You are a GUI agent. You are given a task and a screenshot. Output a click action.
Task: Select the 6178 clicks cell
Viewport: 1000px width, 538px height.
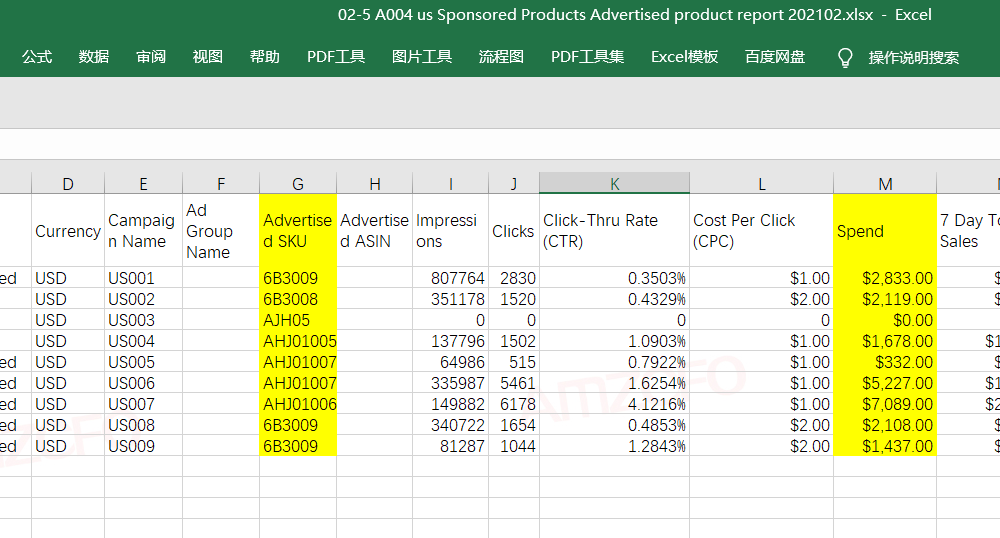pos(514,404)
